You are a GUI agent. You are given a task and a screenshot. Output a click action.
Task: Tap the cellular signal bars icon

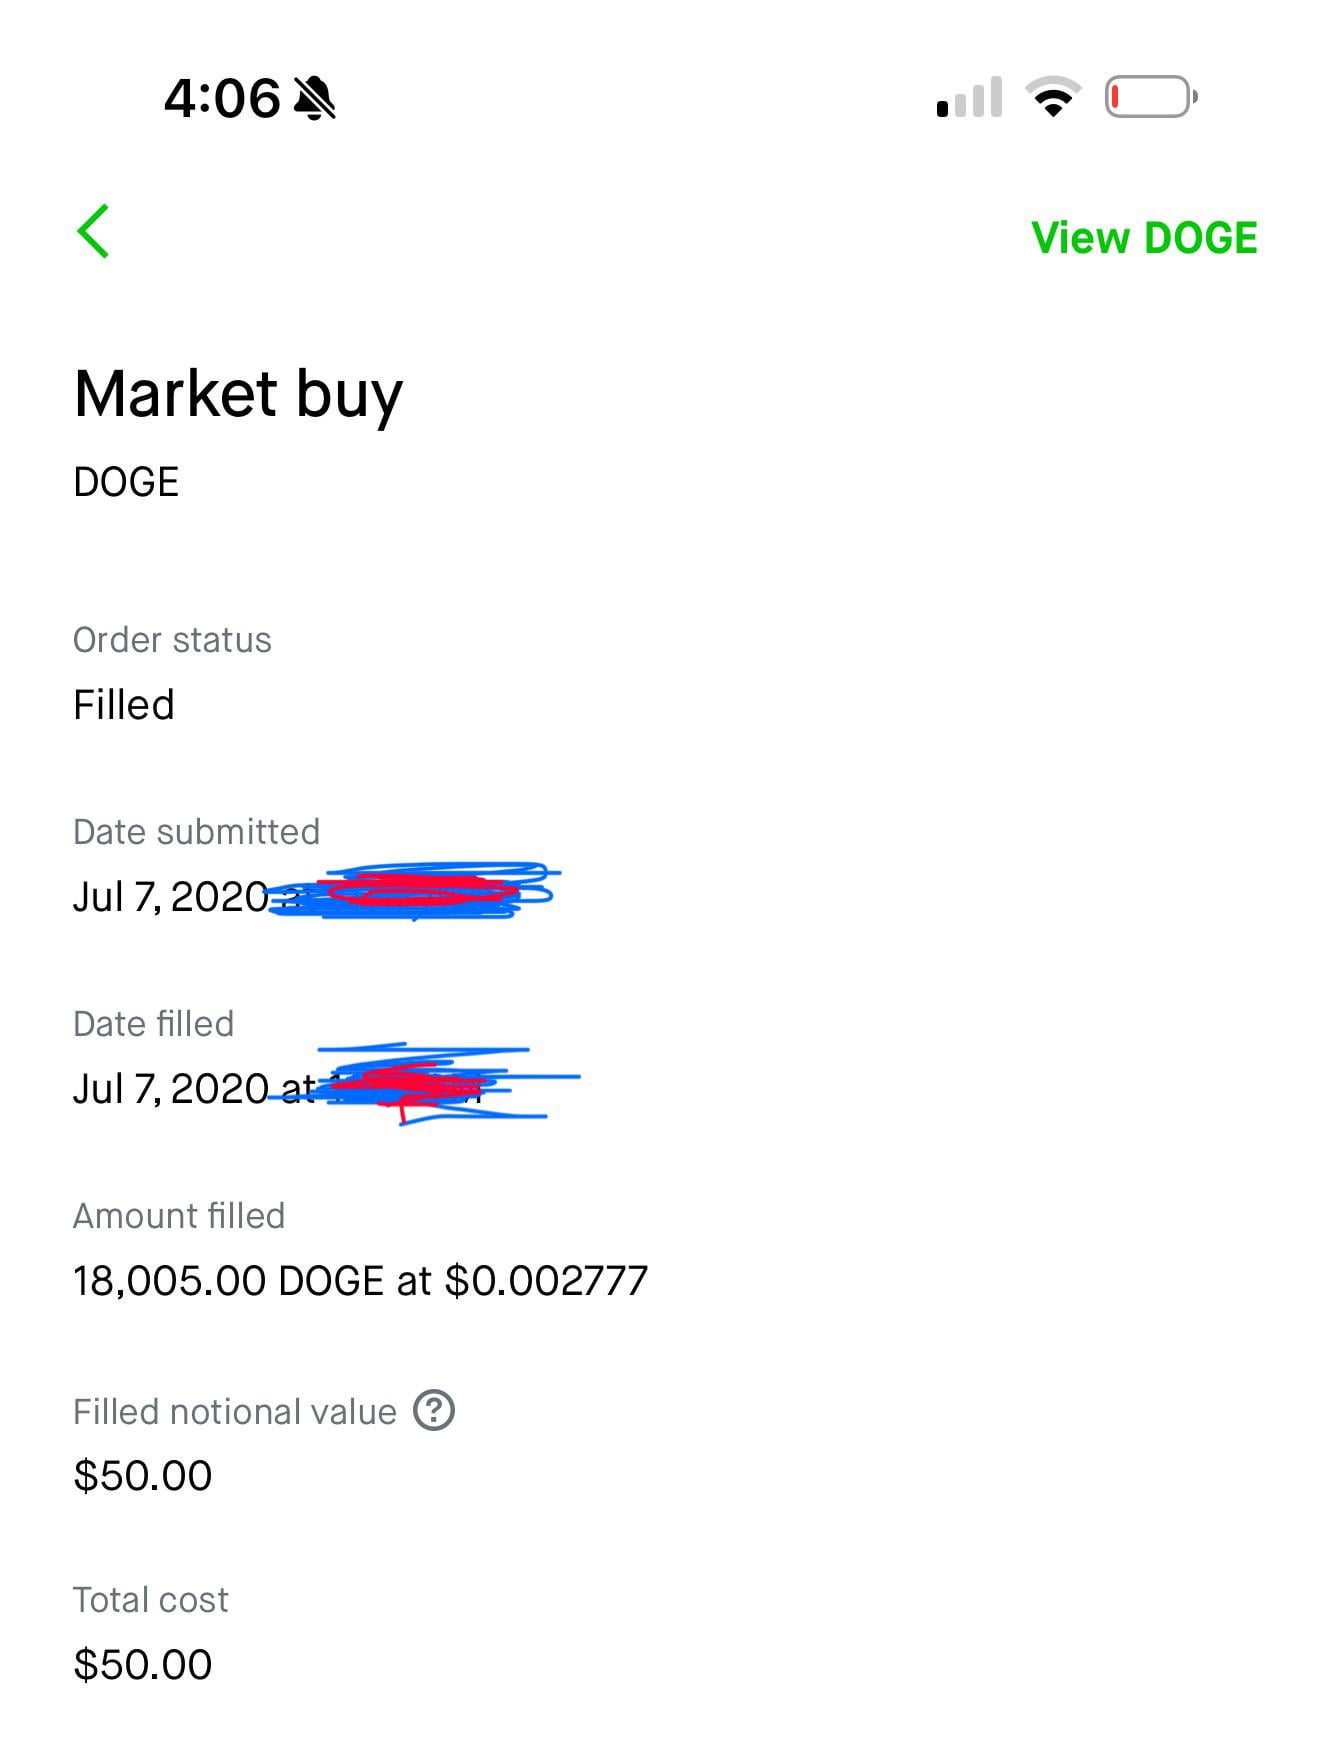969,97
